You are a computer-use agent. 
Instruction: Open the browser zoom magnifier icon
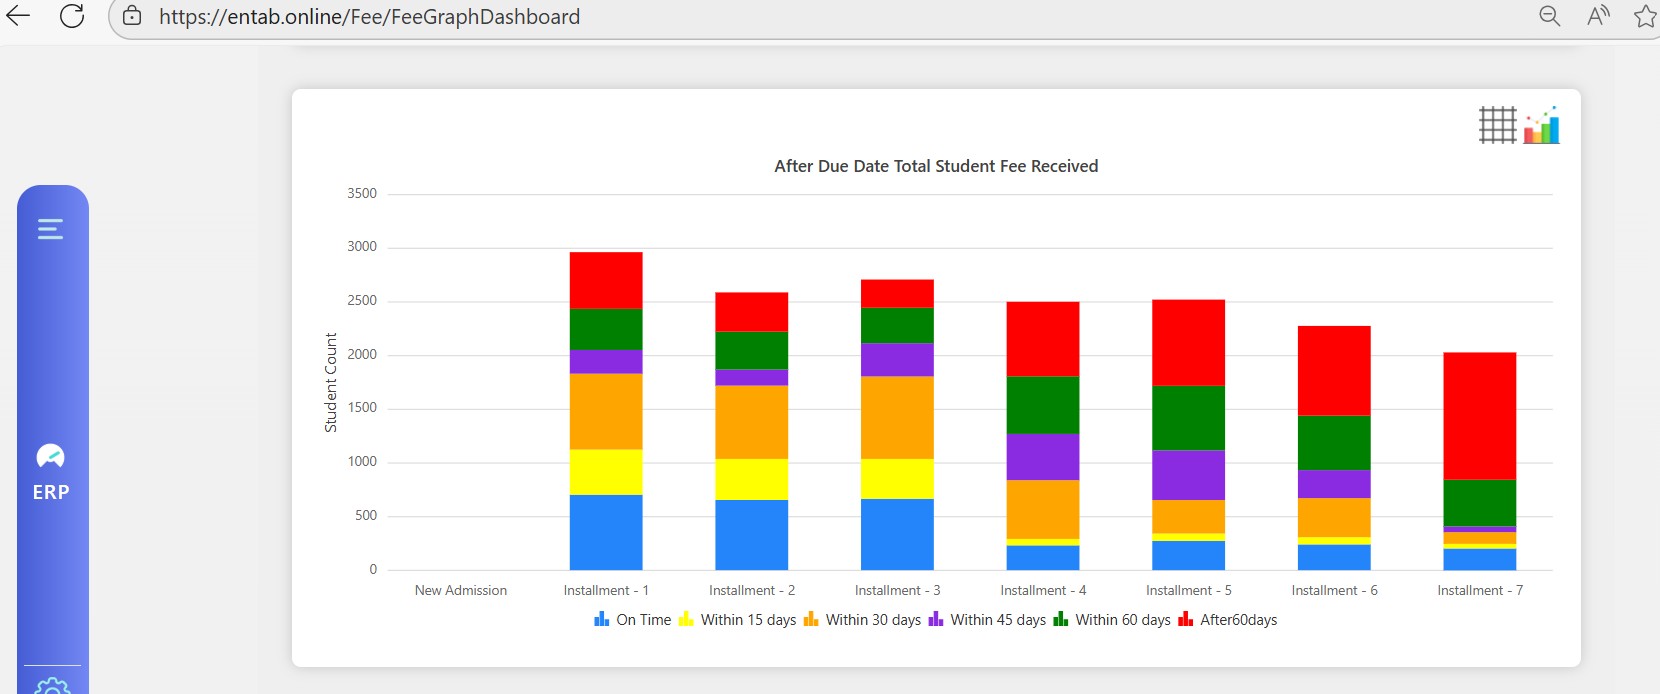1549,16
